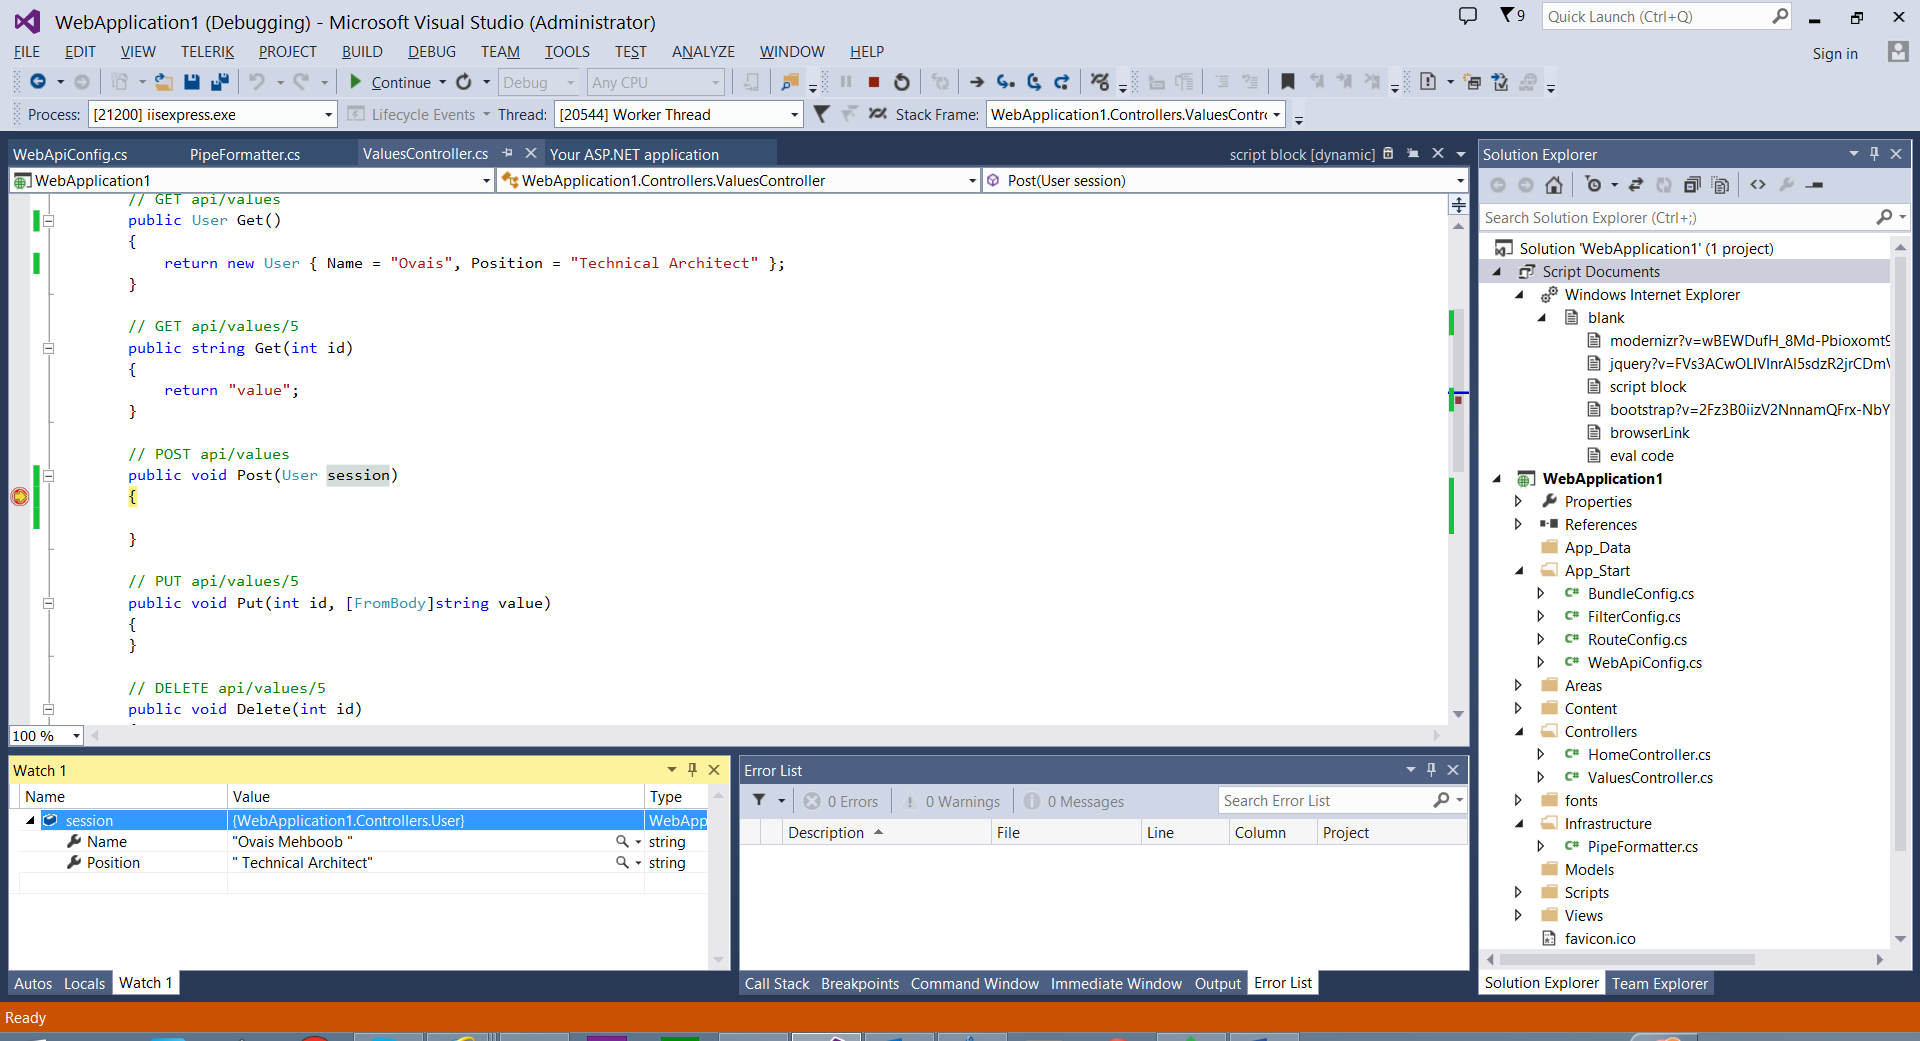The height and width of the screenshot is (1041, 1920).
Task: Toggle auto-hide pin on Solution Explorer panel
Action: (1874, 154)
